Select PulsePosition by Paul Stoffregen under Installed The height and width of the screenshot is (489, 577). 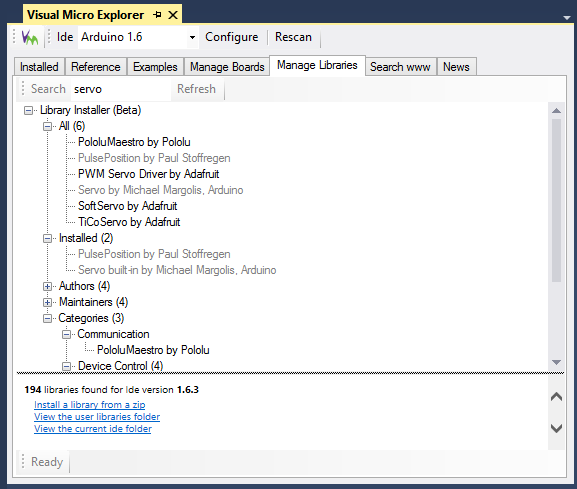click(154, 254)
